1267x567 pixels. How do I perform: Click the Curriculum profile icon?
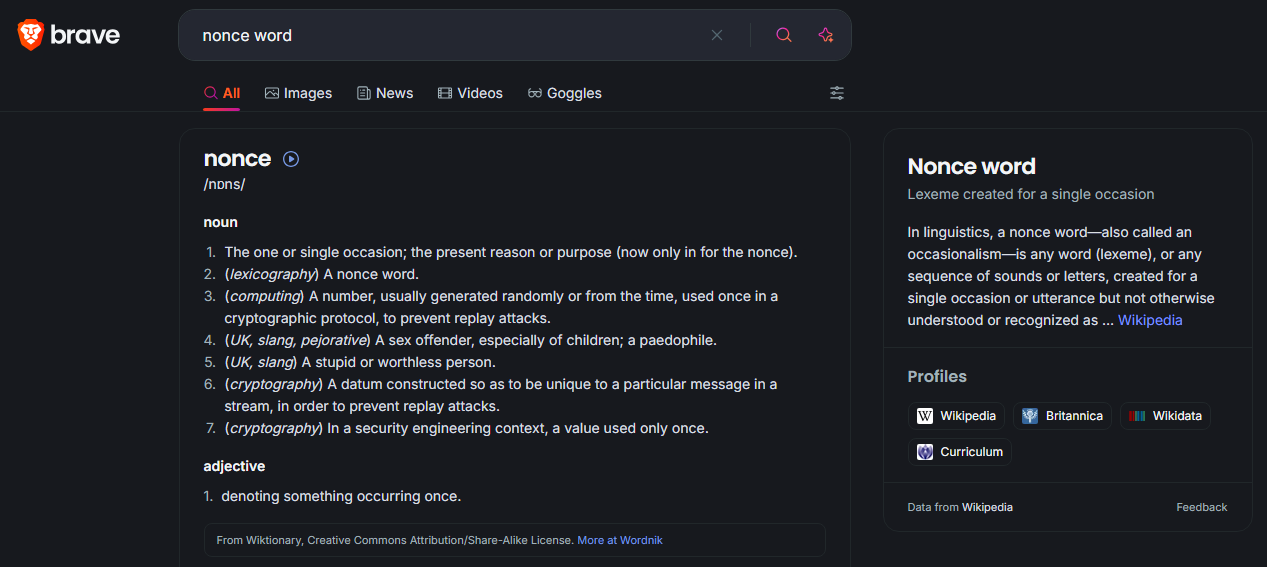tap(925, 452)
